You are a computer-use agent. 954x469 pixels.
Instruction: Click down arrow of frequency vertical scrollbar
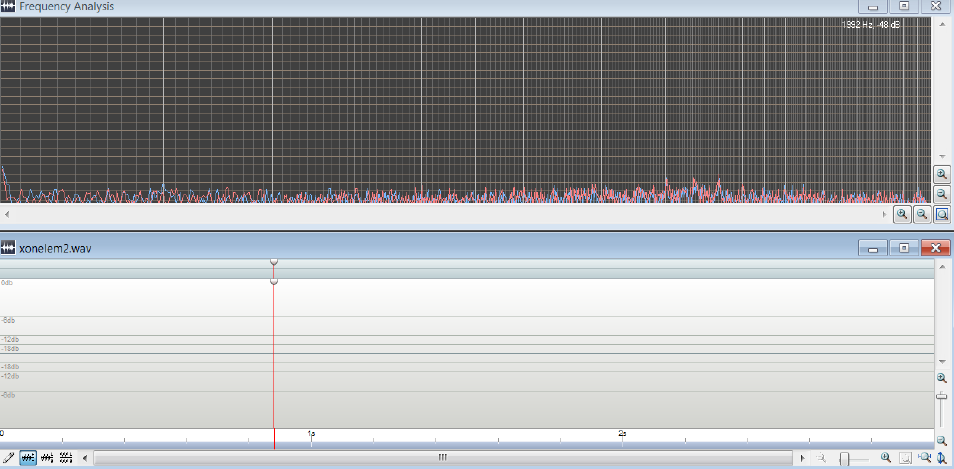[942, 157]
